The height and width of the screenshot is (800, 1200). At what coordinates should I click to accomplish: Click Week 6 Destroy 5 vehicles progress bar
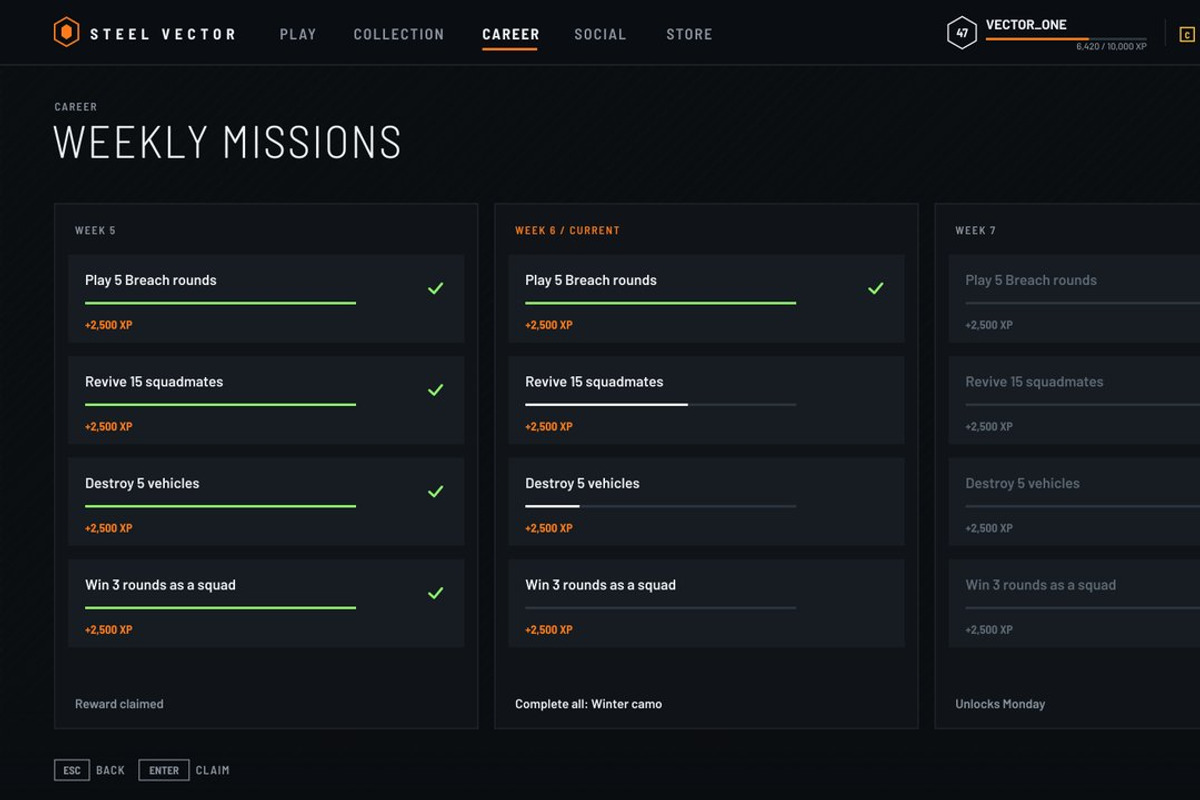pyautogui.click(x=661, y=506)
